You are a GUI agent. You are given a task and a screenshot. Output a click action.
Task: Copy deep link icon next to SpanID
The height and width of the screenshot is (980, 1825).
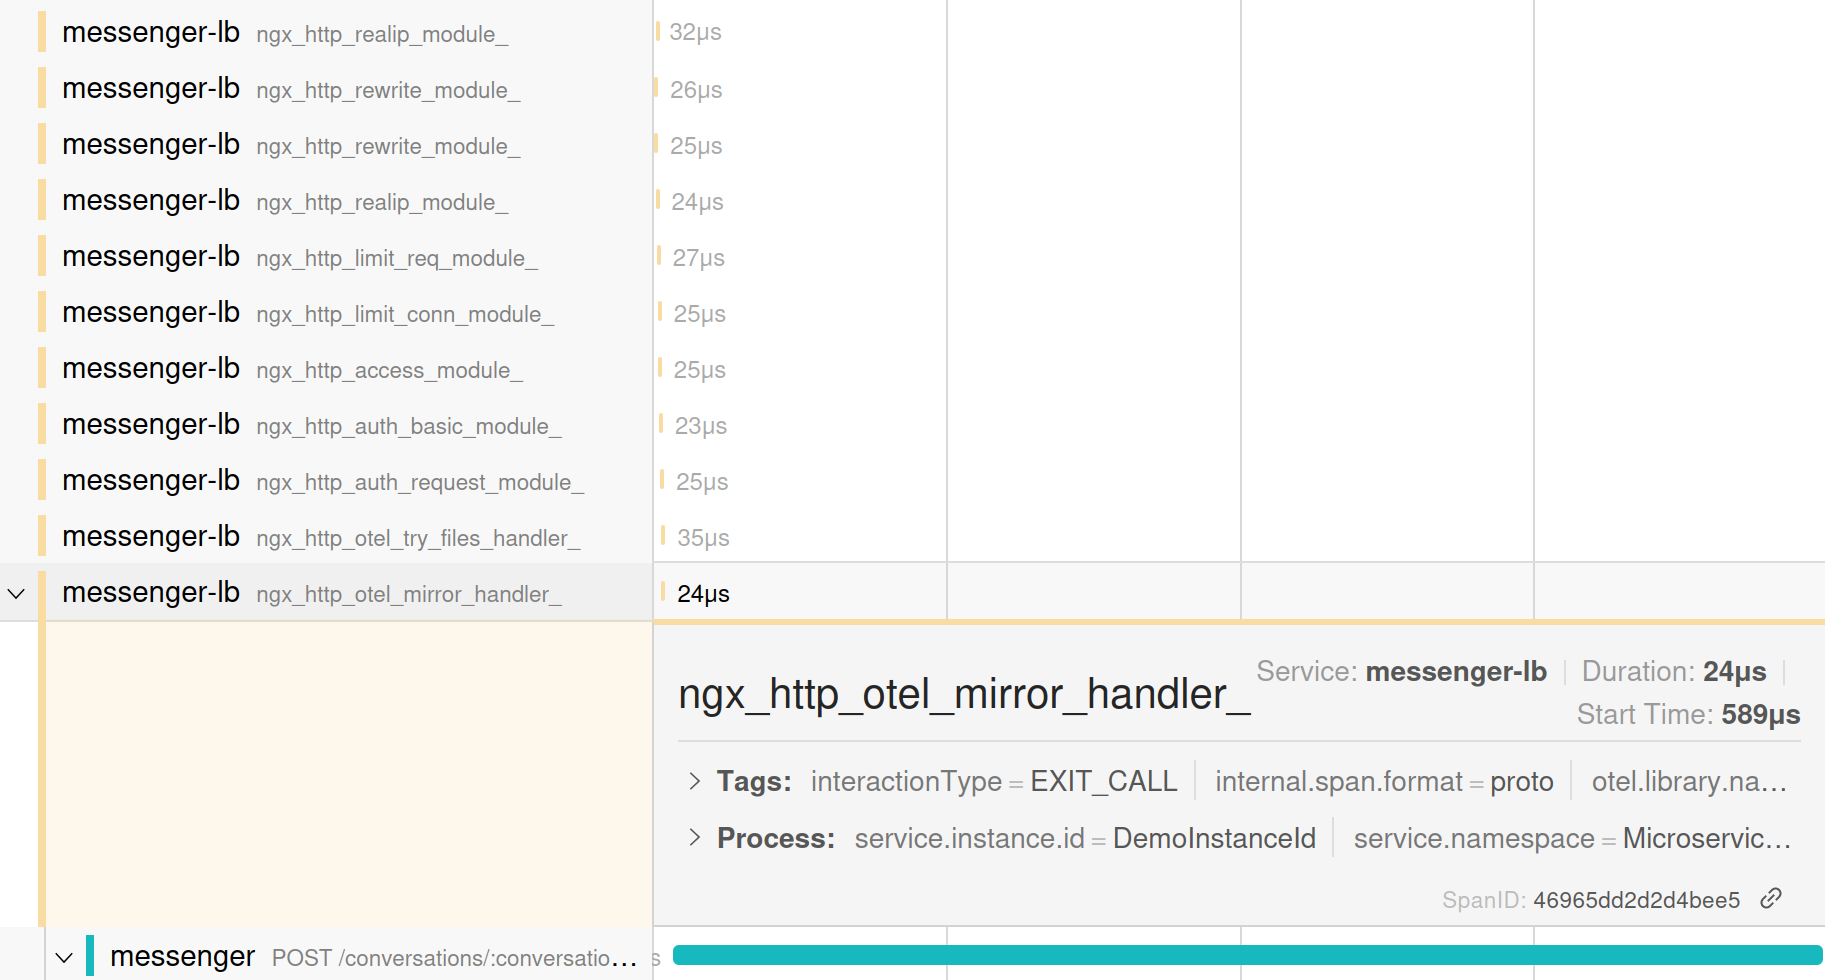coord(1770,898)
